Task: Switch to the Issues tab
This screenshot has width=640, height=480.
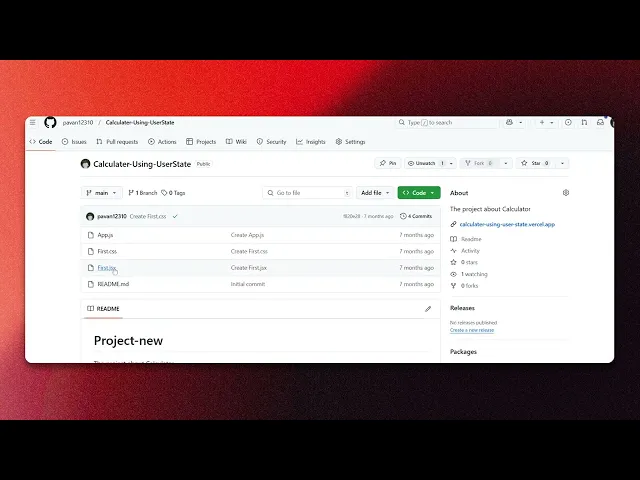Action: tap(74, 142)
